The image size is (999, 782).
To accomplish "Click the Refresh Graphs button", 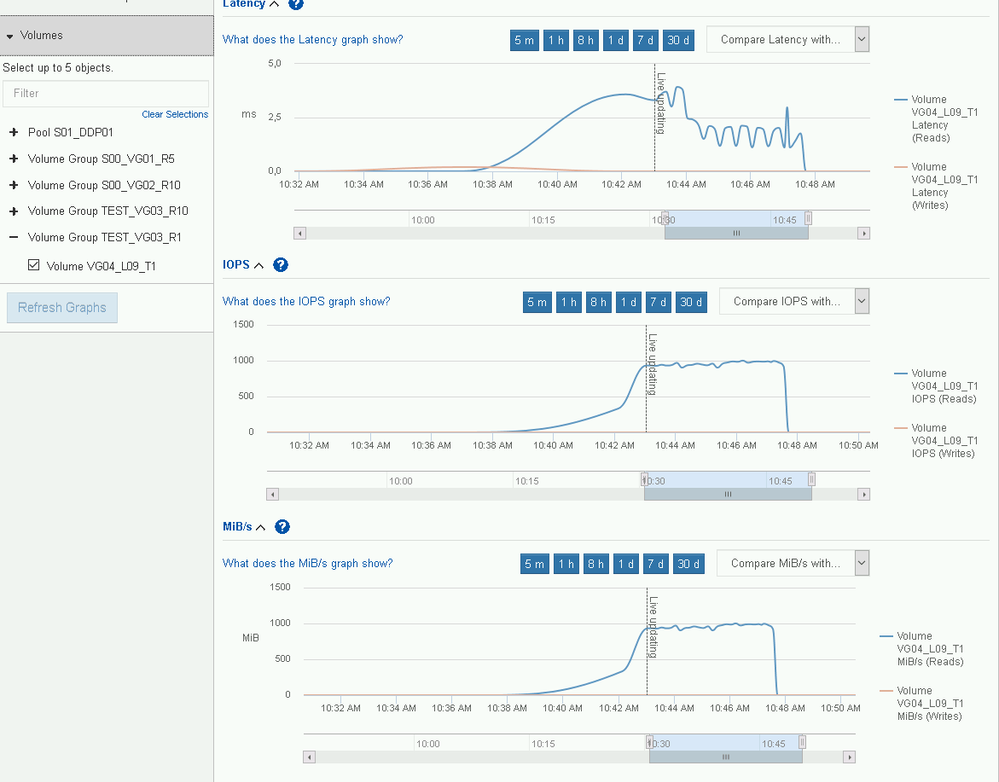I will coord(62,308).
